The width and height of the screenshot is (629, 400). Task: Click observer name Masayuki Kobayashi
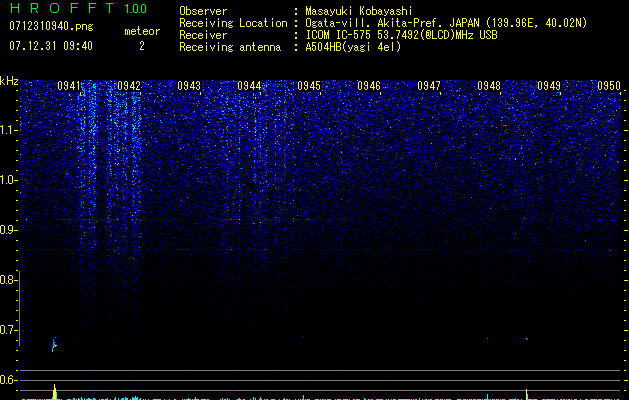click(x=359, y=11)
